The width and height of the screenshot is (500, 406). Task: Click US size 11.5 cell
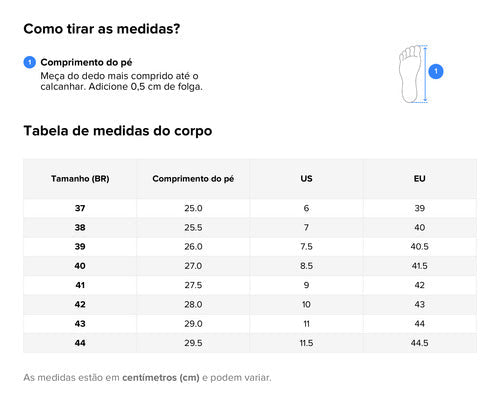point(306,343)
